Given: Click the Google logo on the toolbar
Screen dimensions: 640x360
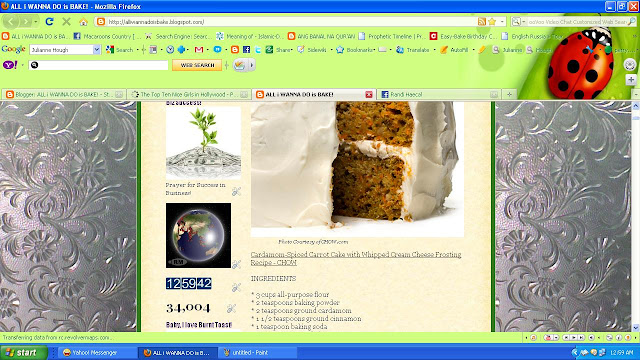Looking at the screenshot, I should 13,49.
